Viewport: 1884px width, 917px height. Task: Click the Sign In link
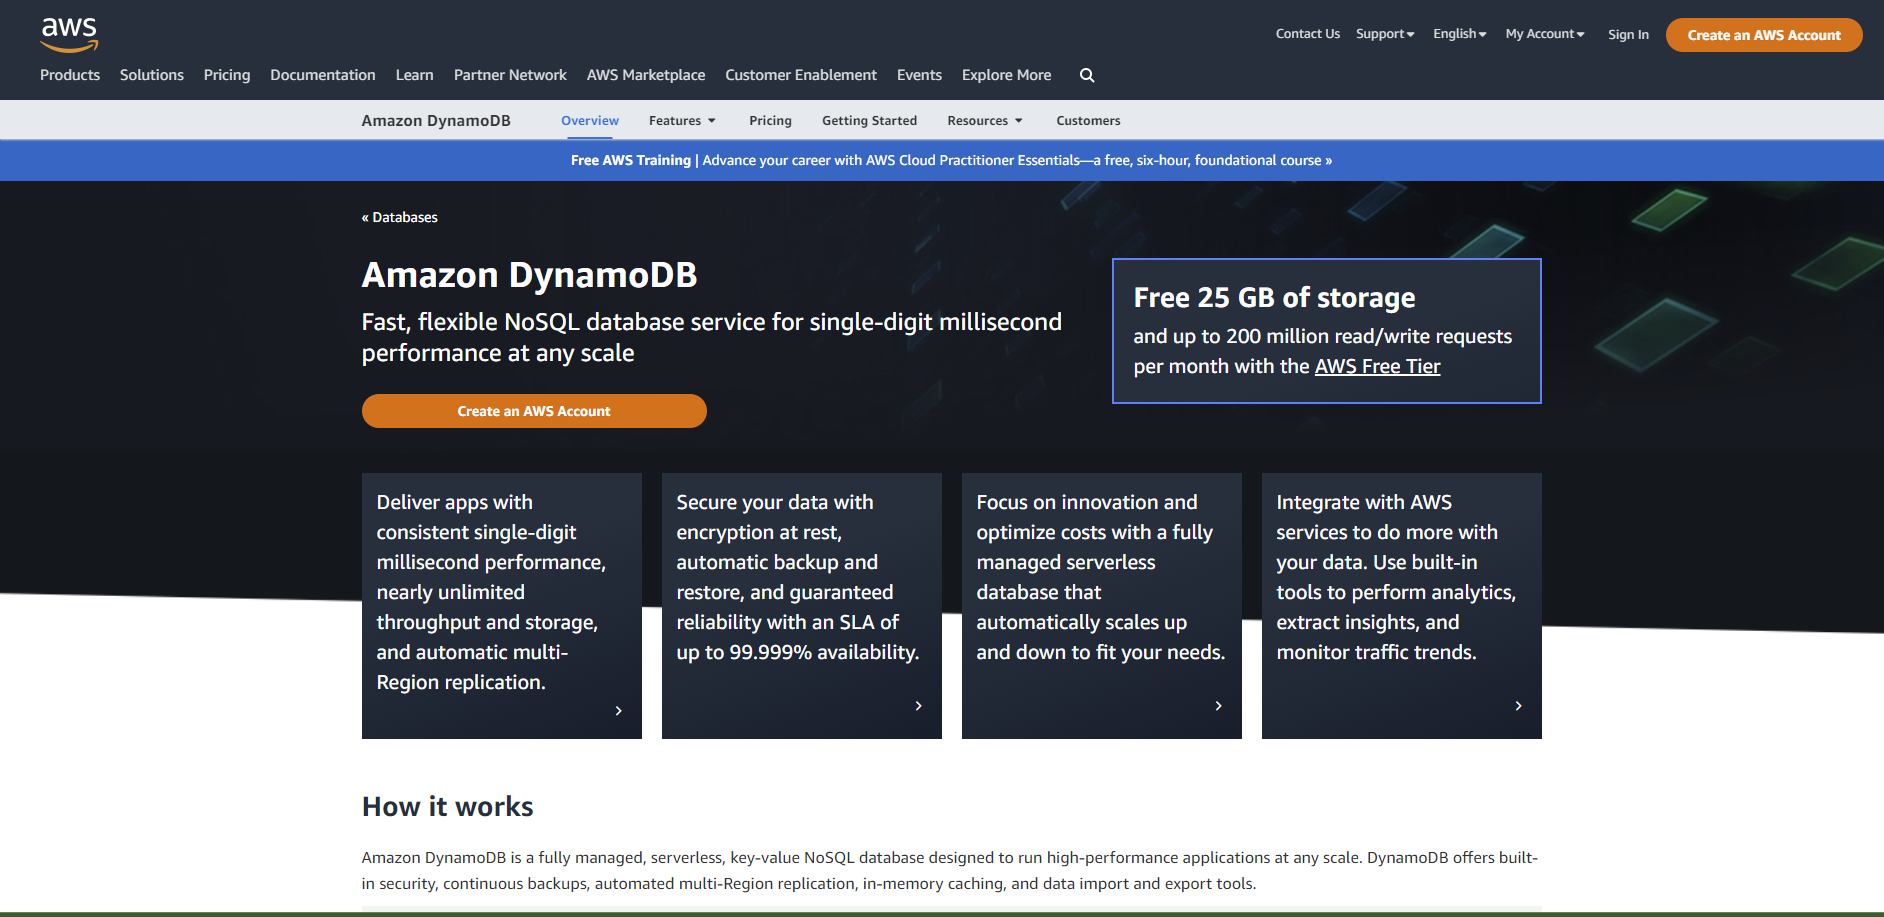(1628, 34)
